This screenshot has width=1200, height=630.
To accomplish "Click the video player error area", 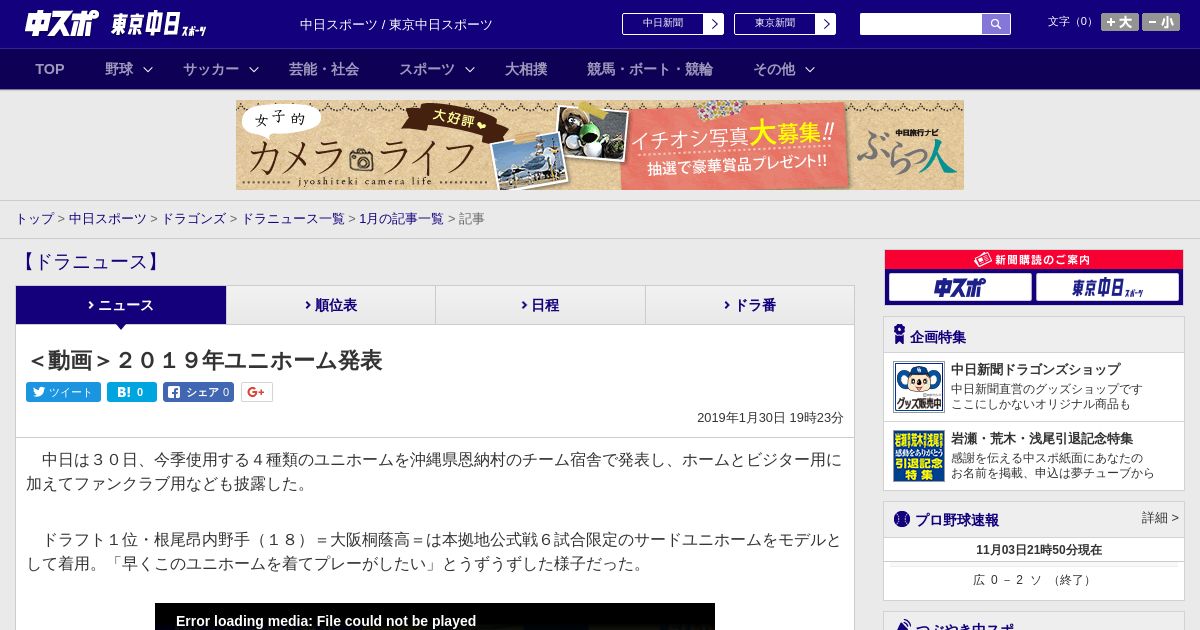I will (x=435, y=617).
